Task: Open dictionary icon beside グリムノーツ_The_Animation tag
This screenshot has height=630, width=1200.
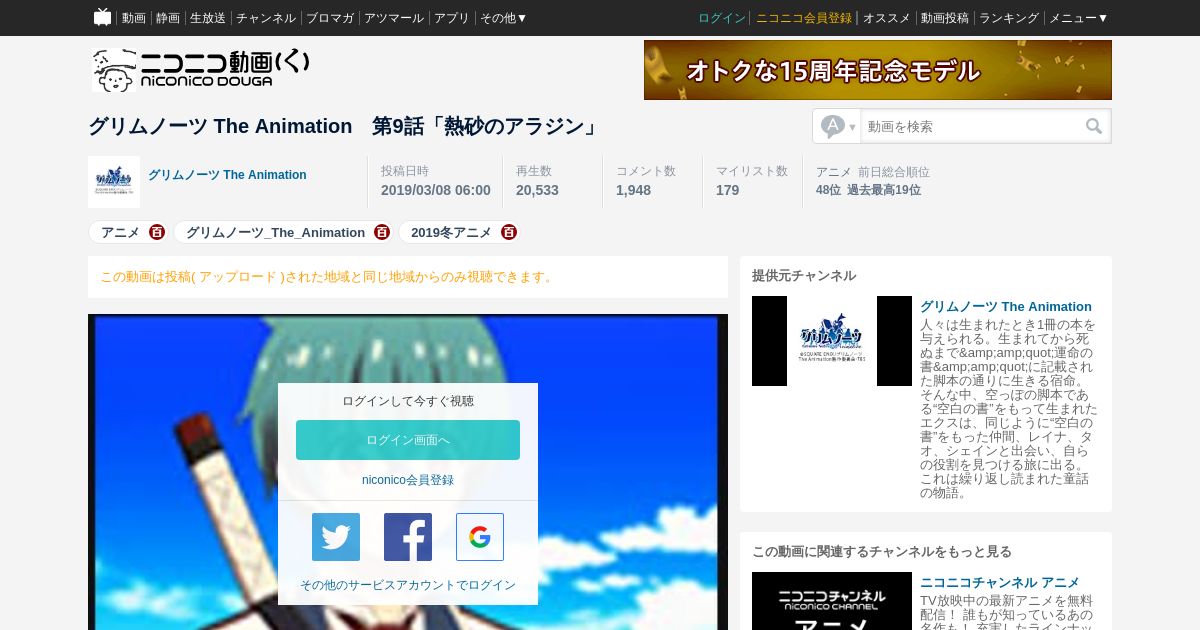Action: pyautogui.click(x=382, y=232)
